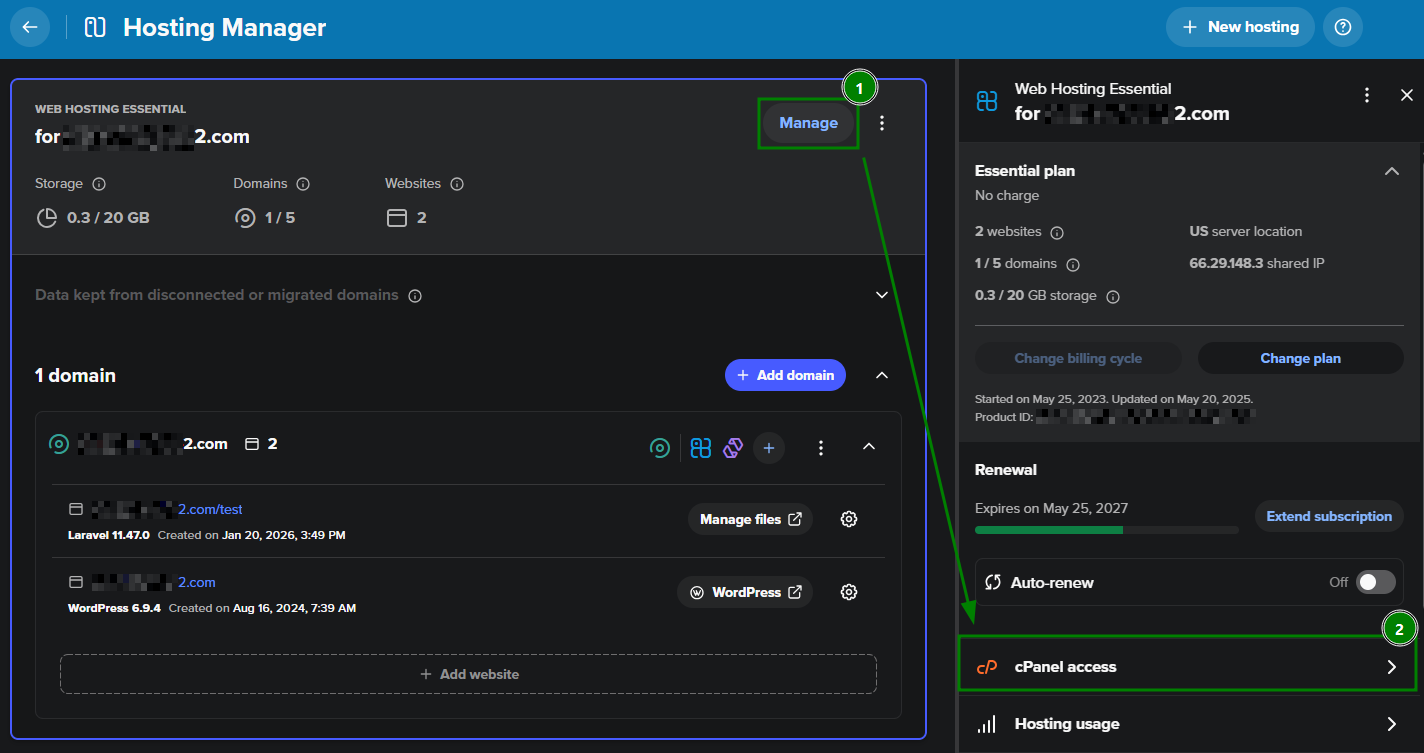Viewport: 1424px width, 753px height.
Task: Go back using the header arrow
Action: tap(30, 27)
